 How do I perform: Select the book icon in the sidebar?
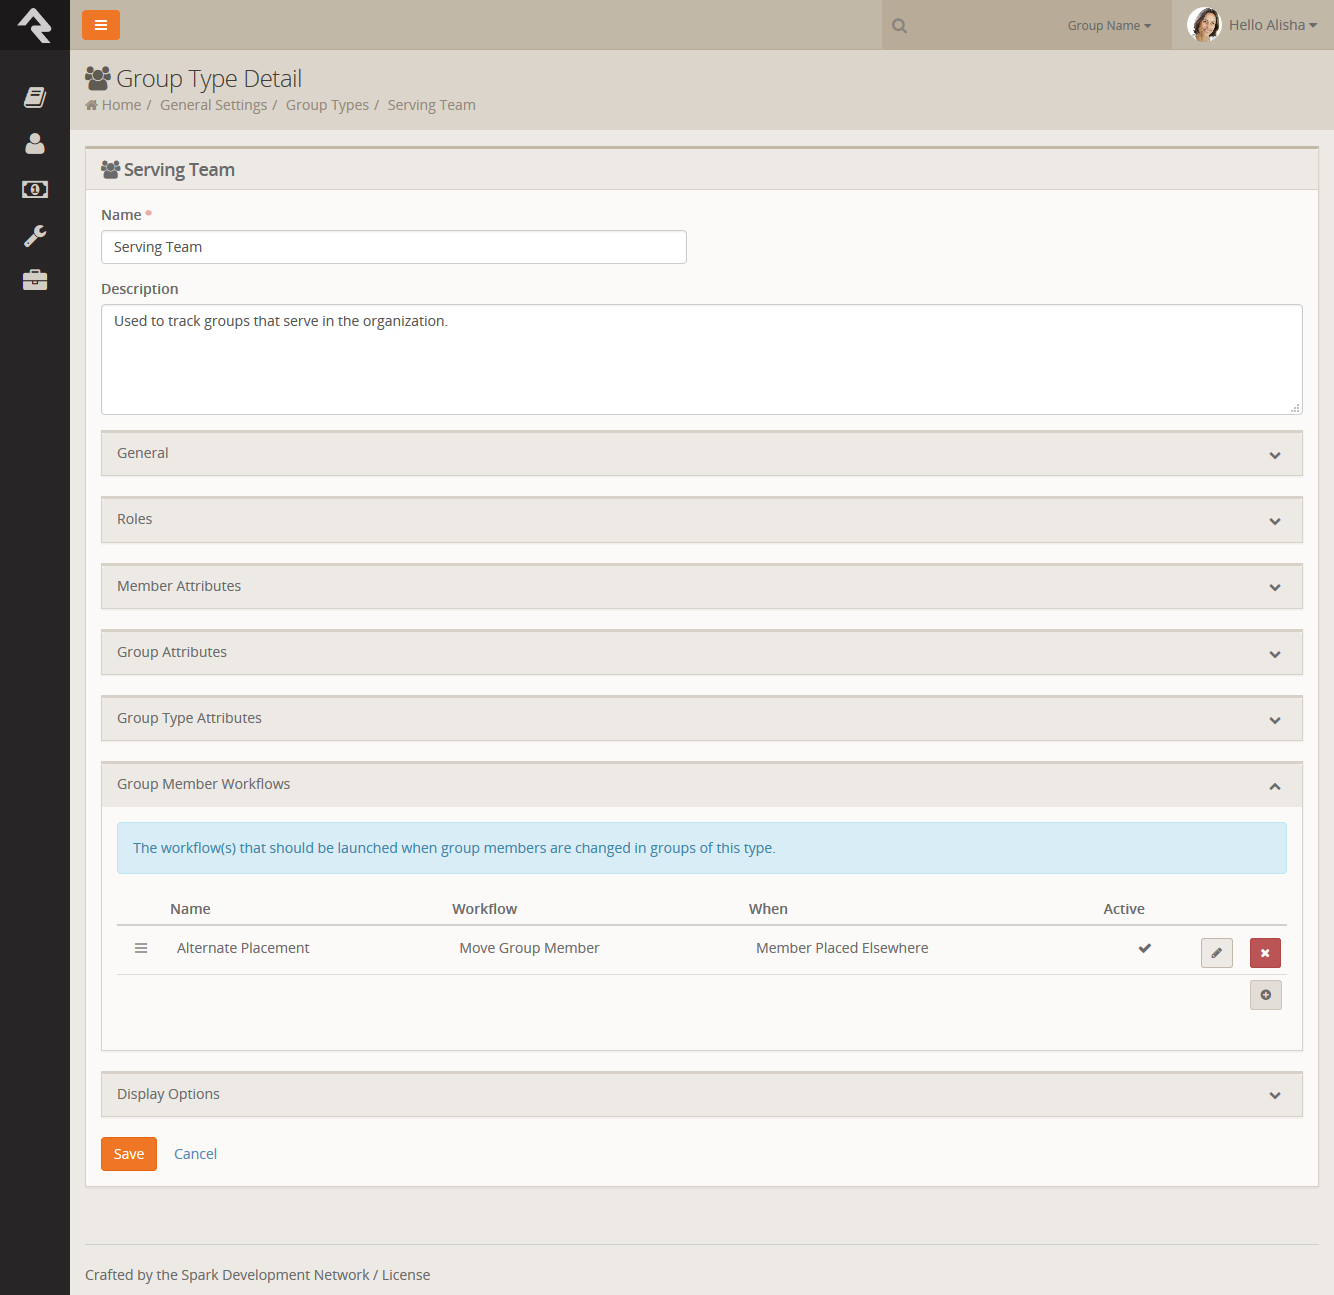[35, 97]
